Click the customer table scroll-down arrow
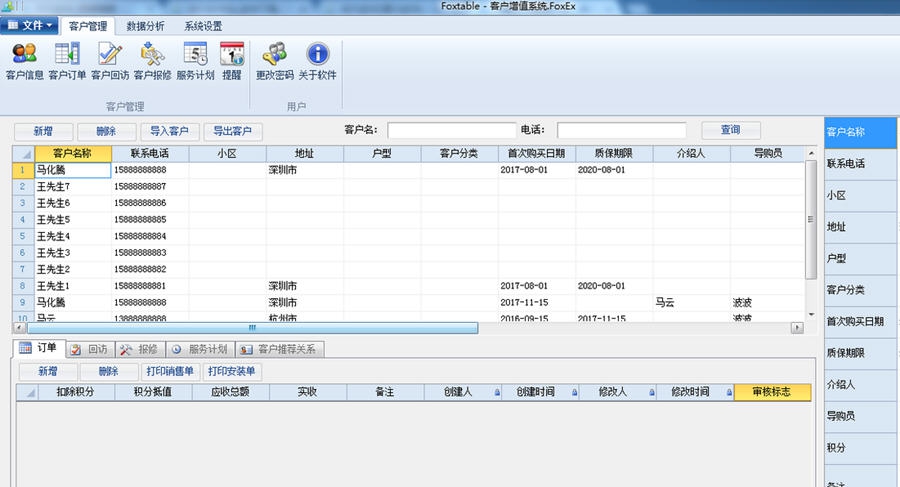This screenshot has width=900, height=487. point(811,315)
